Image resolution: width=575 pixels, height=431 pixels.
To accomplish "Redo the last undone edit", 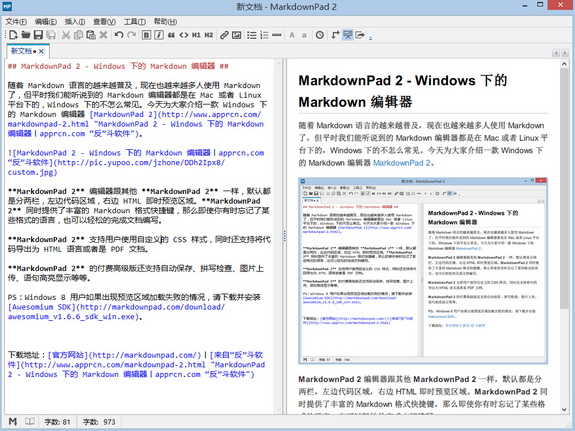I will pyautogui.click(x=131, y=35).
